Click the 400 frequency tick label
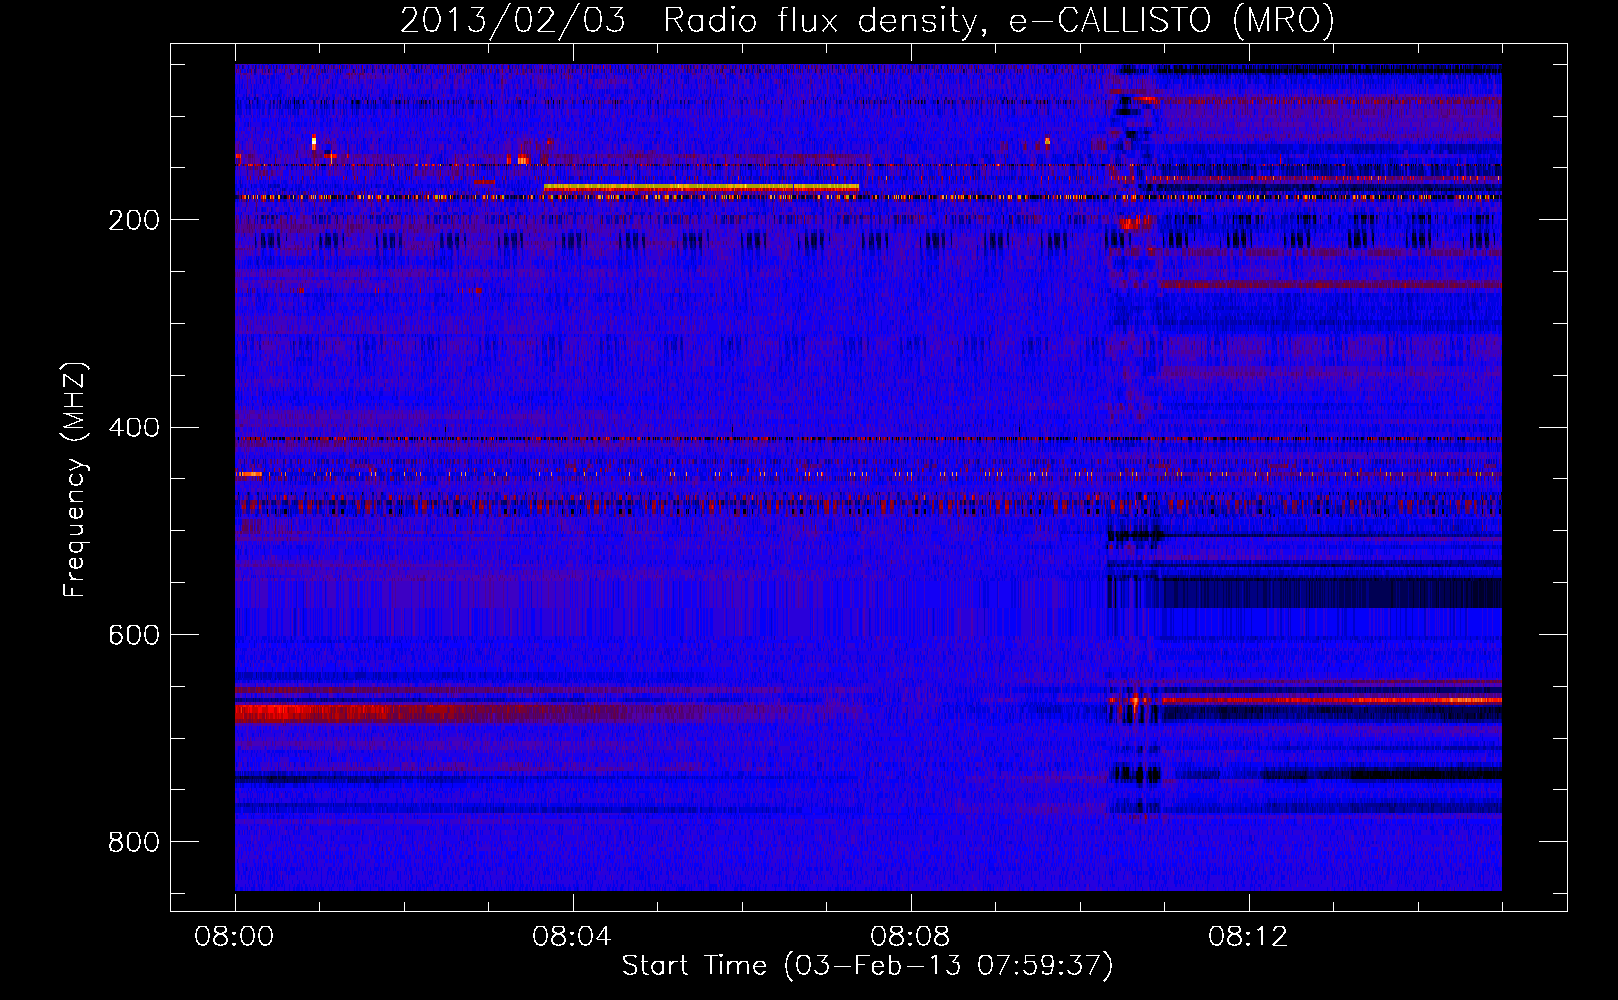1618x1000 pixels. pos(134,428)
